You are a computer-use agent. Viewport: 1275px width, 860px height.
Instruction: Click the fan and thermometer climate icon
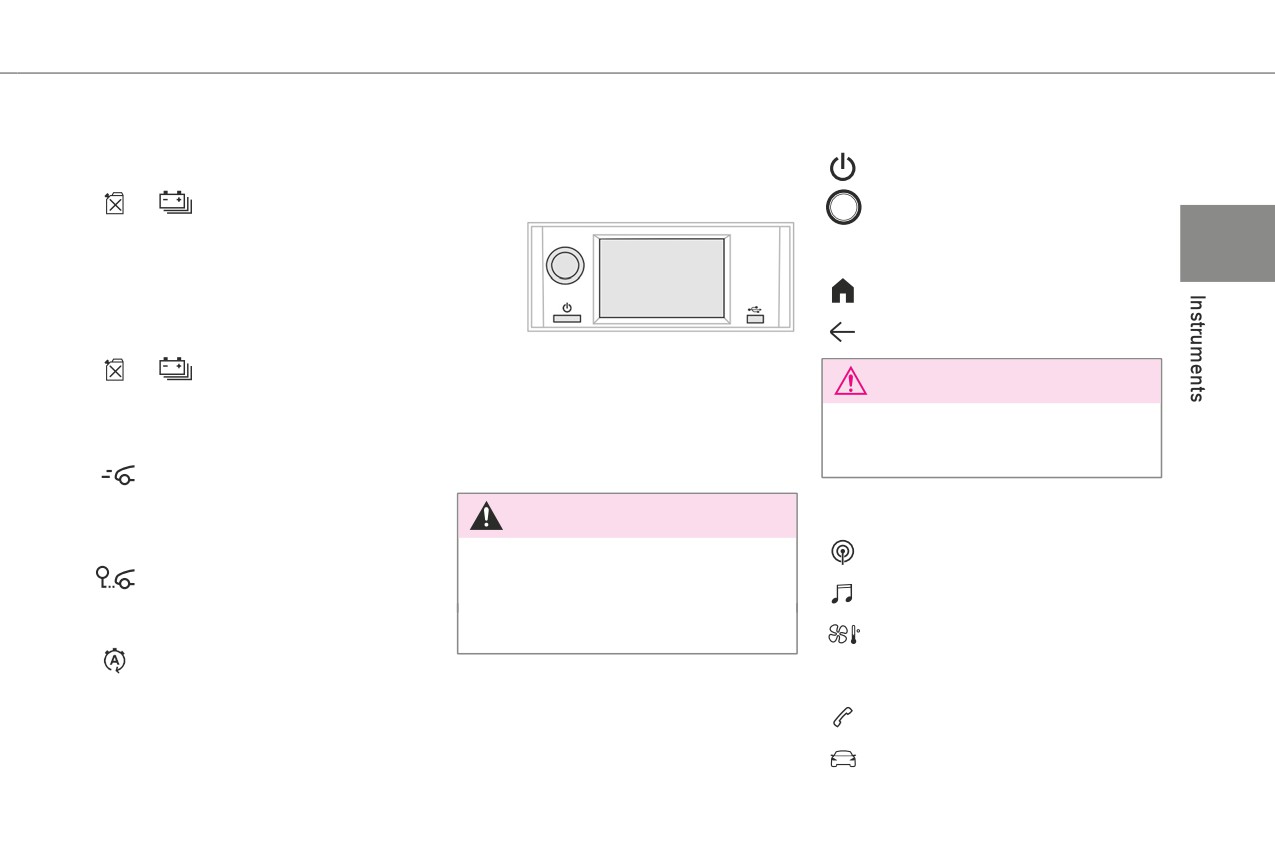click(845, 634)
